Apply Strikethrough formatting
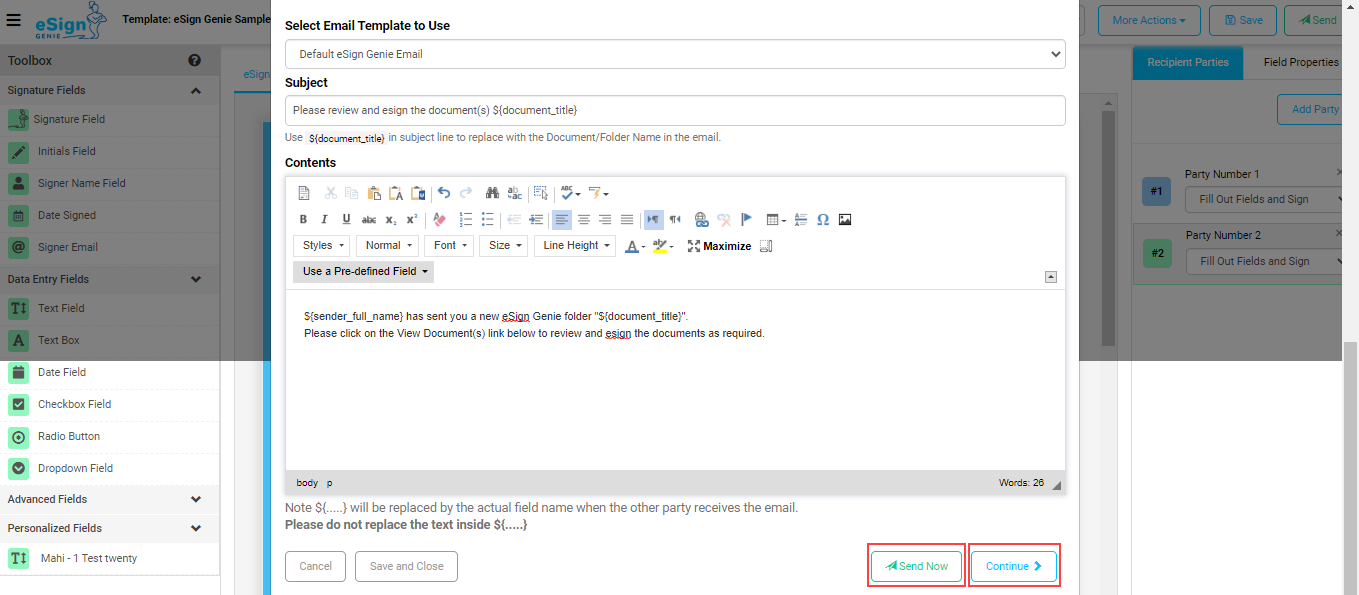1359x595 pixels. tap(368, 220)
